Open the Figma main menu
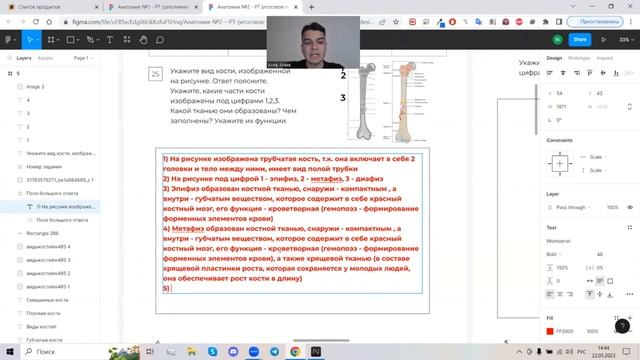Viewport: 640px width, 360px height. click(10, 40)
